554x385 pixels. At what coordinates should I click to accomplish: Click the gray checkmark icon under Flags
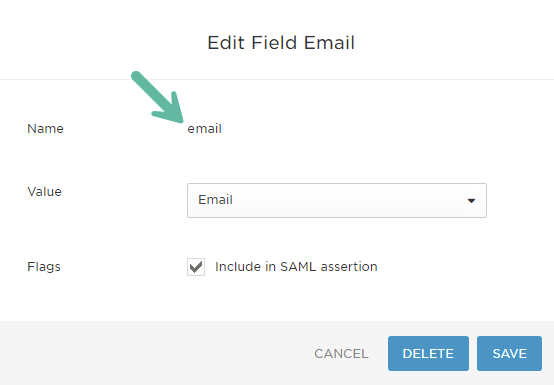(x=196, y=267)
